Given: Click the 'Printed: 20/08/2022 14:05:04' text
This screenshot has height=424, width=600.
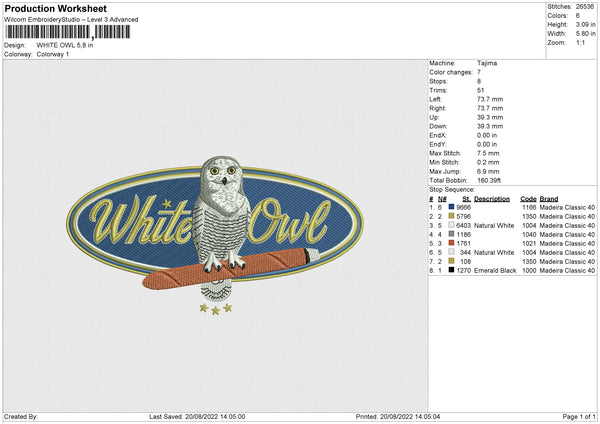Looking at the screenshot, I should tap(398, 416).
